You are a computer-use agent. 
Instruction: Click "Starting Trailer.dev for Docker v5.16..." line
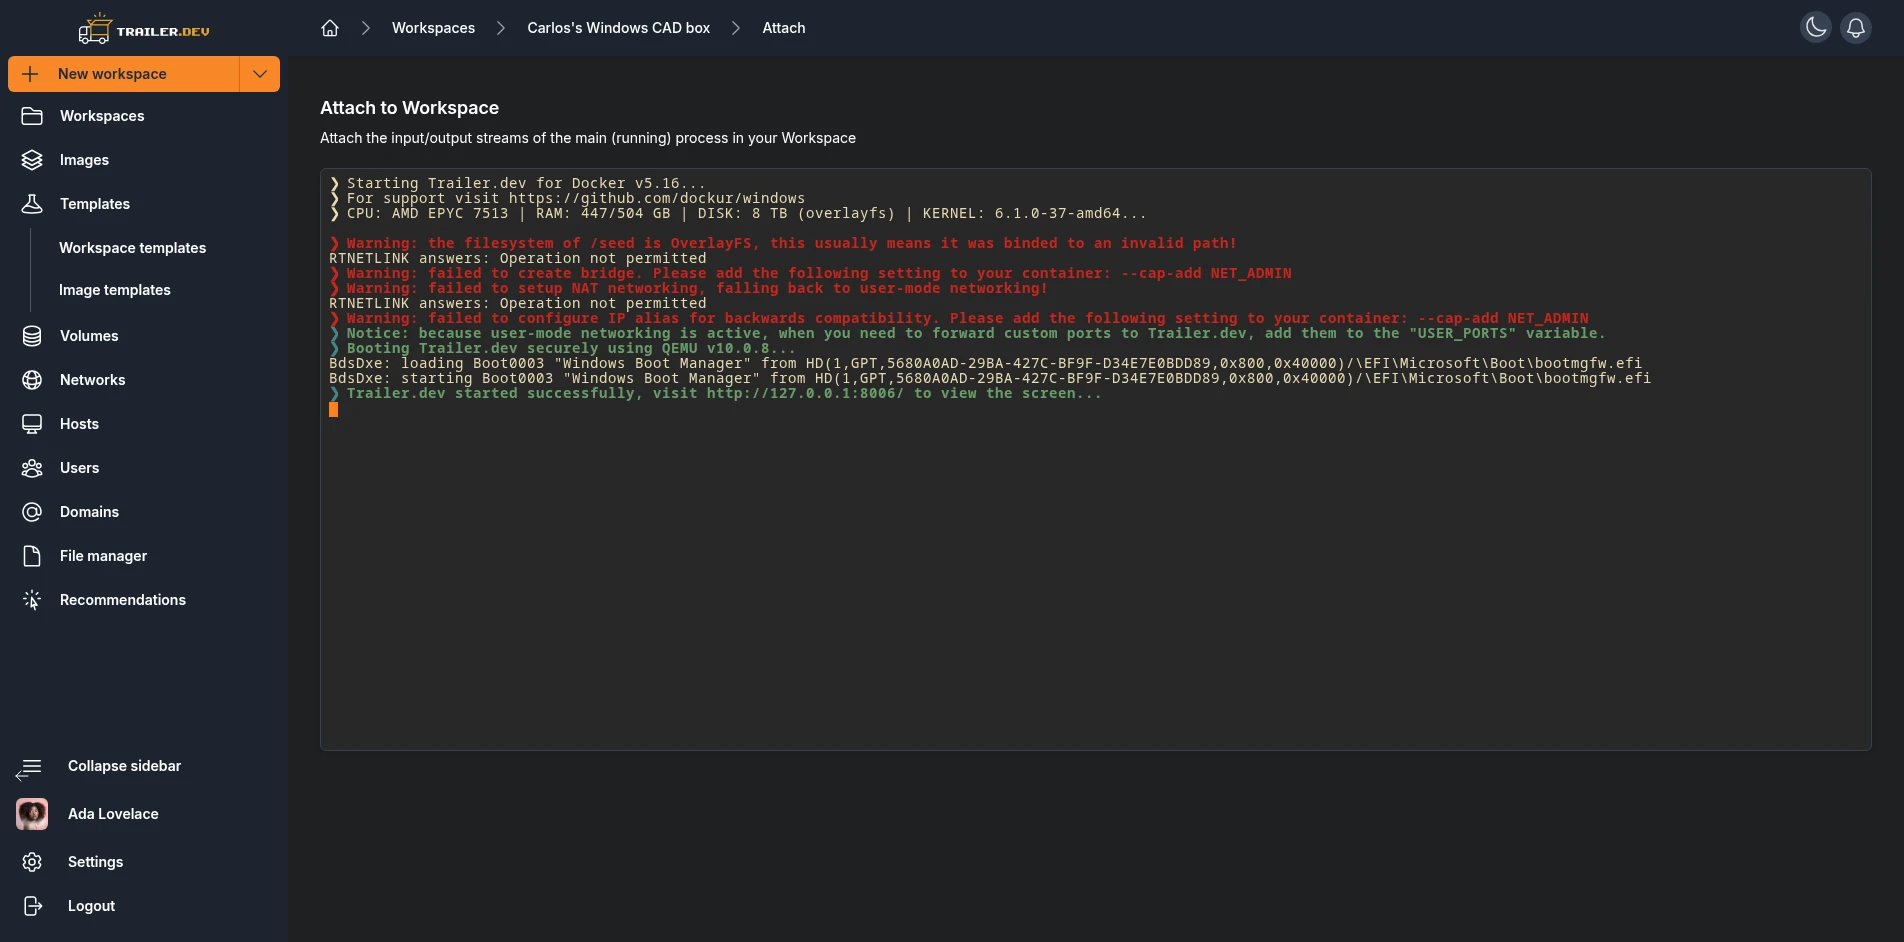(x=517, y=183)
